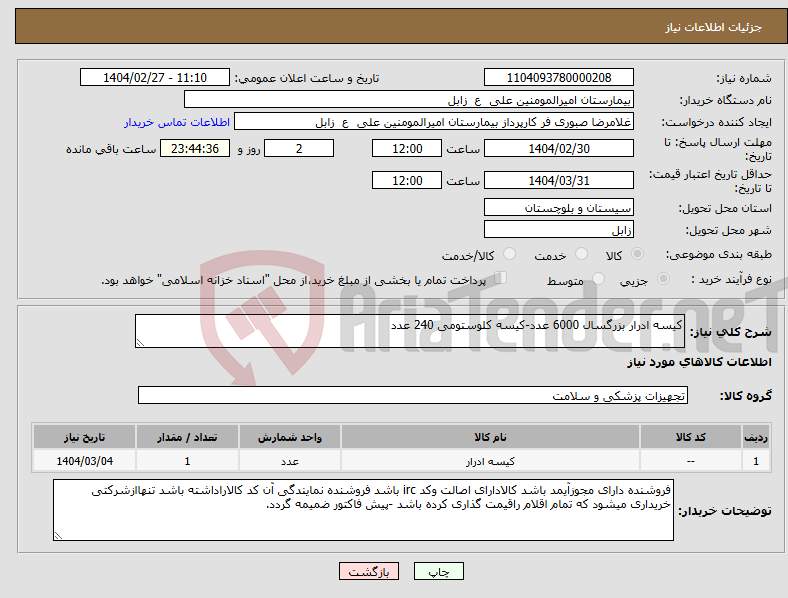Click the need number field 1104093780000208

pos(559,78)
